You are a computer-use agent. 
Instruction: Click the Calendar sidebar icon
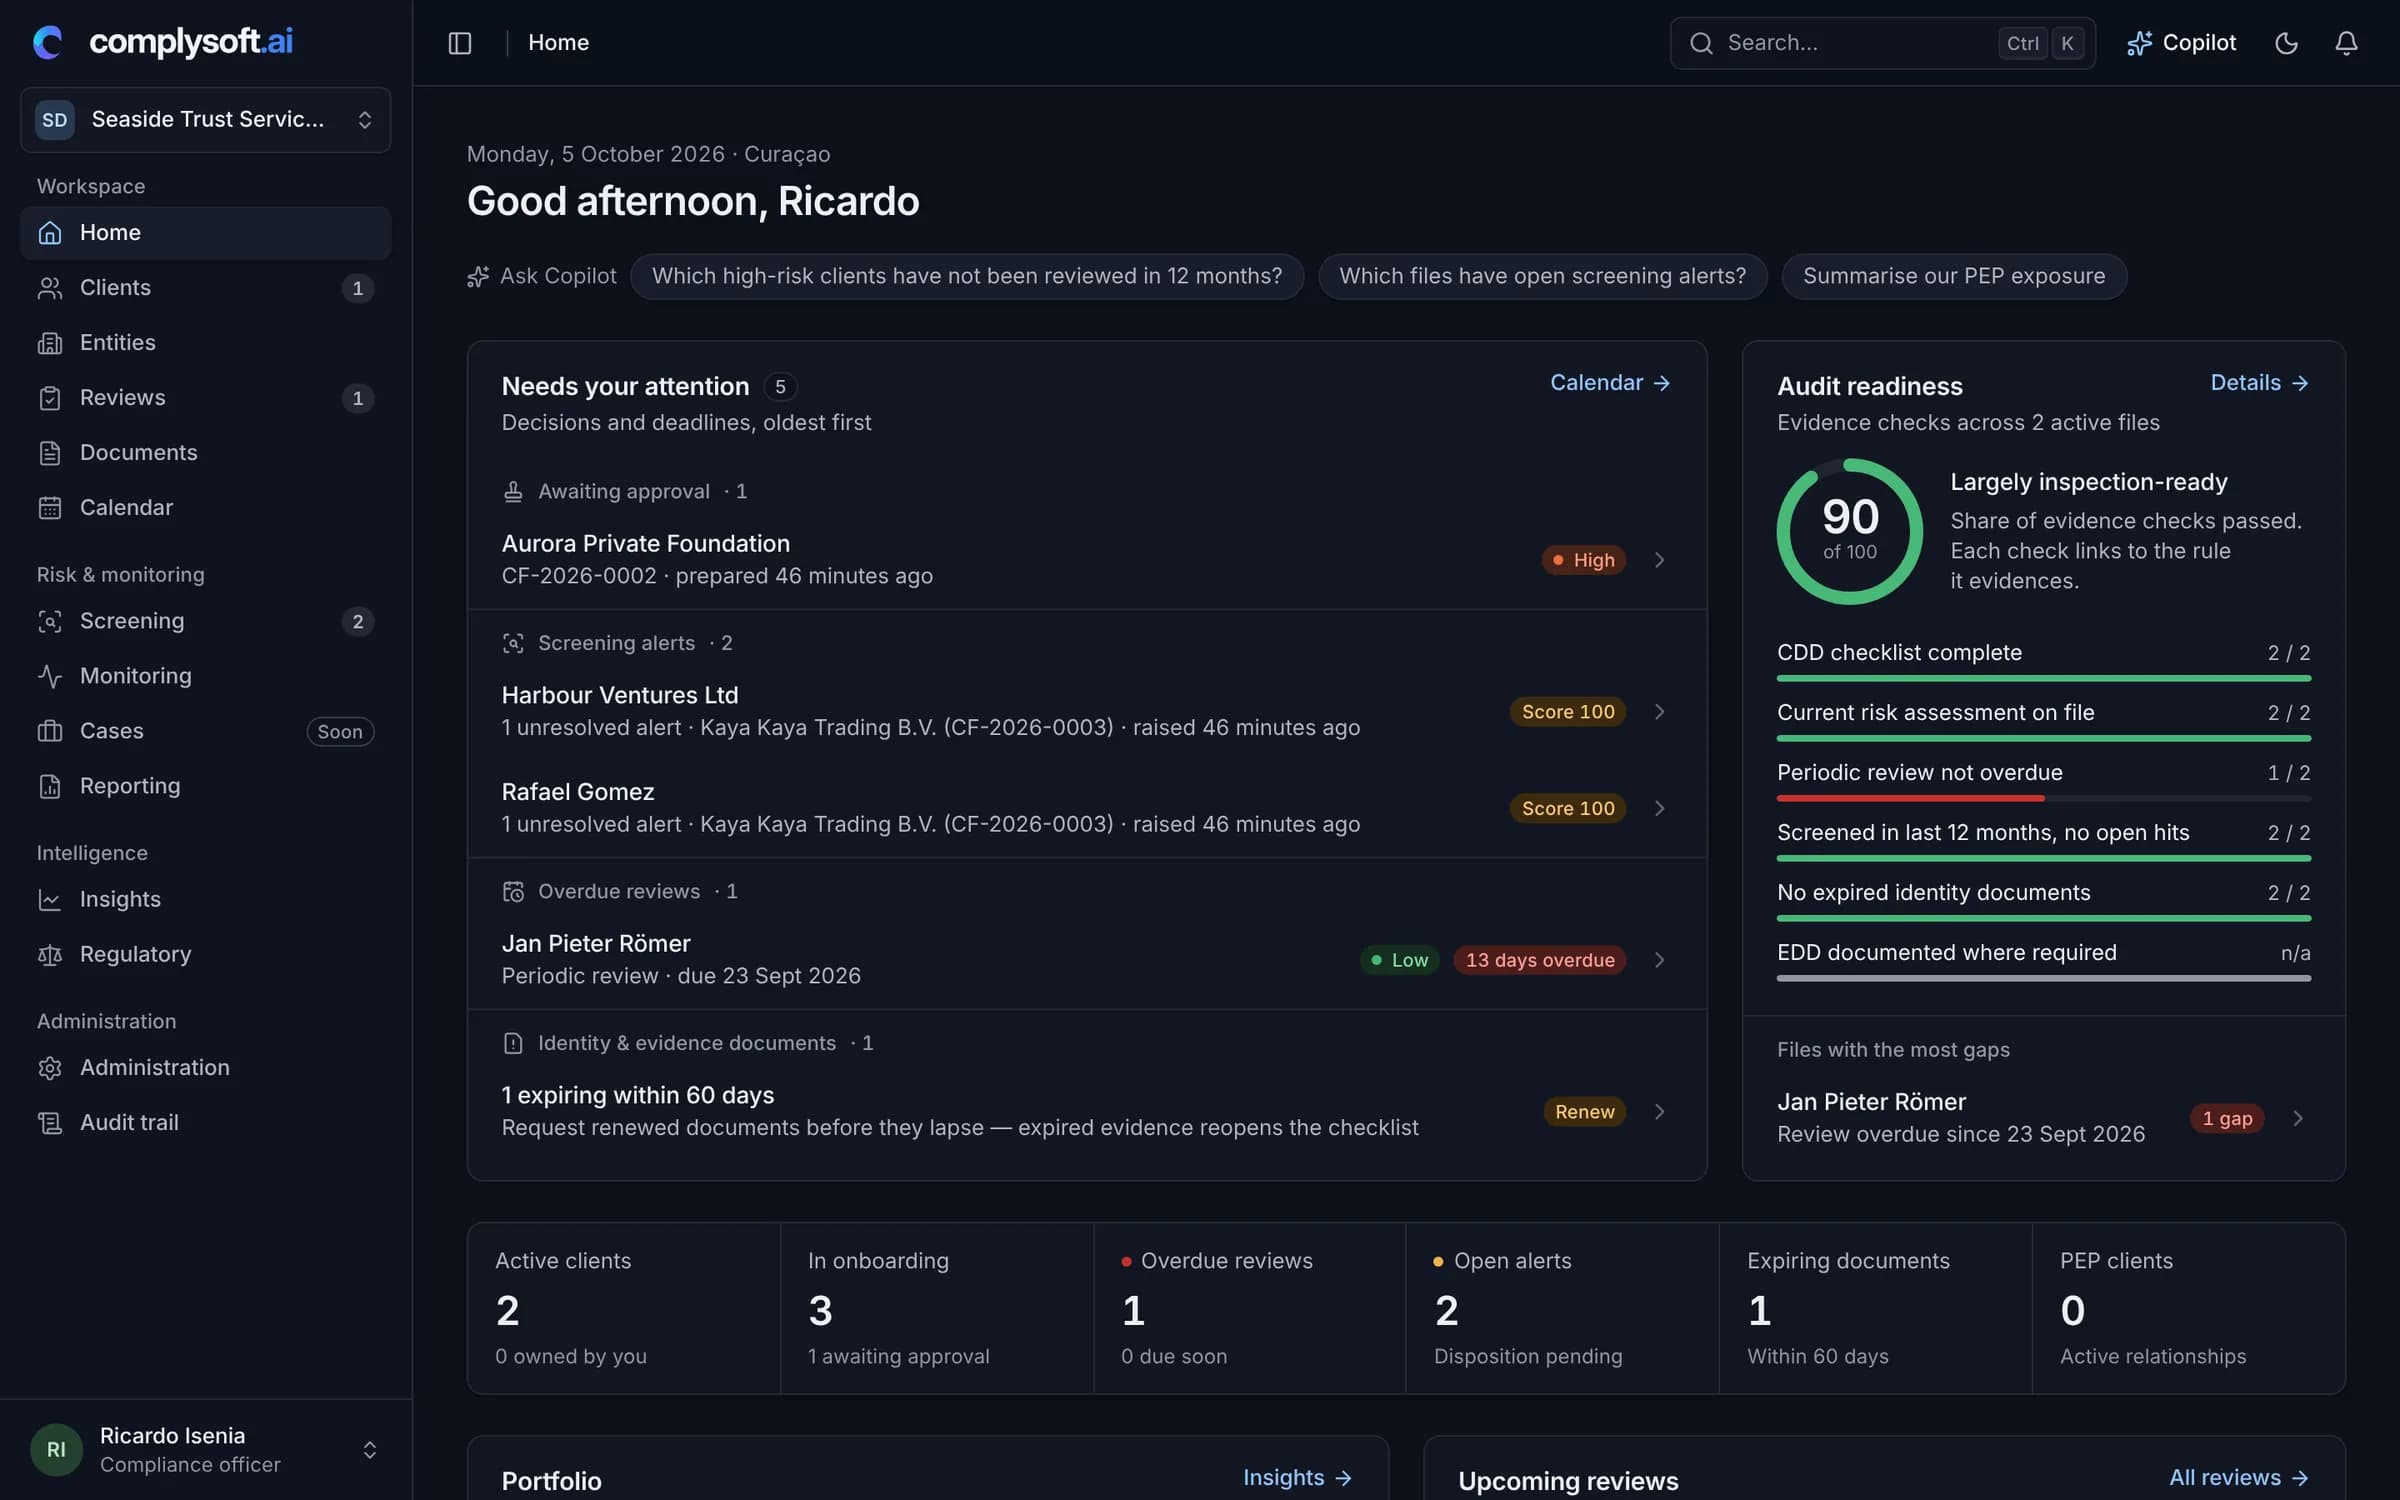pos(50,508)
